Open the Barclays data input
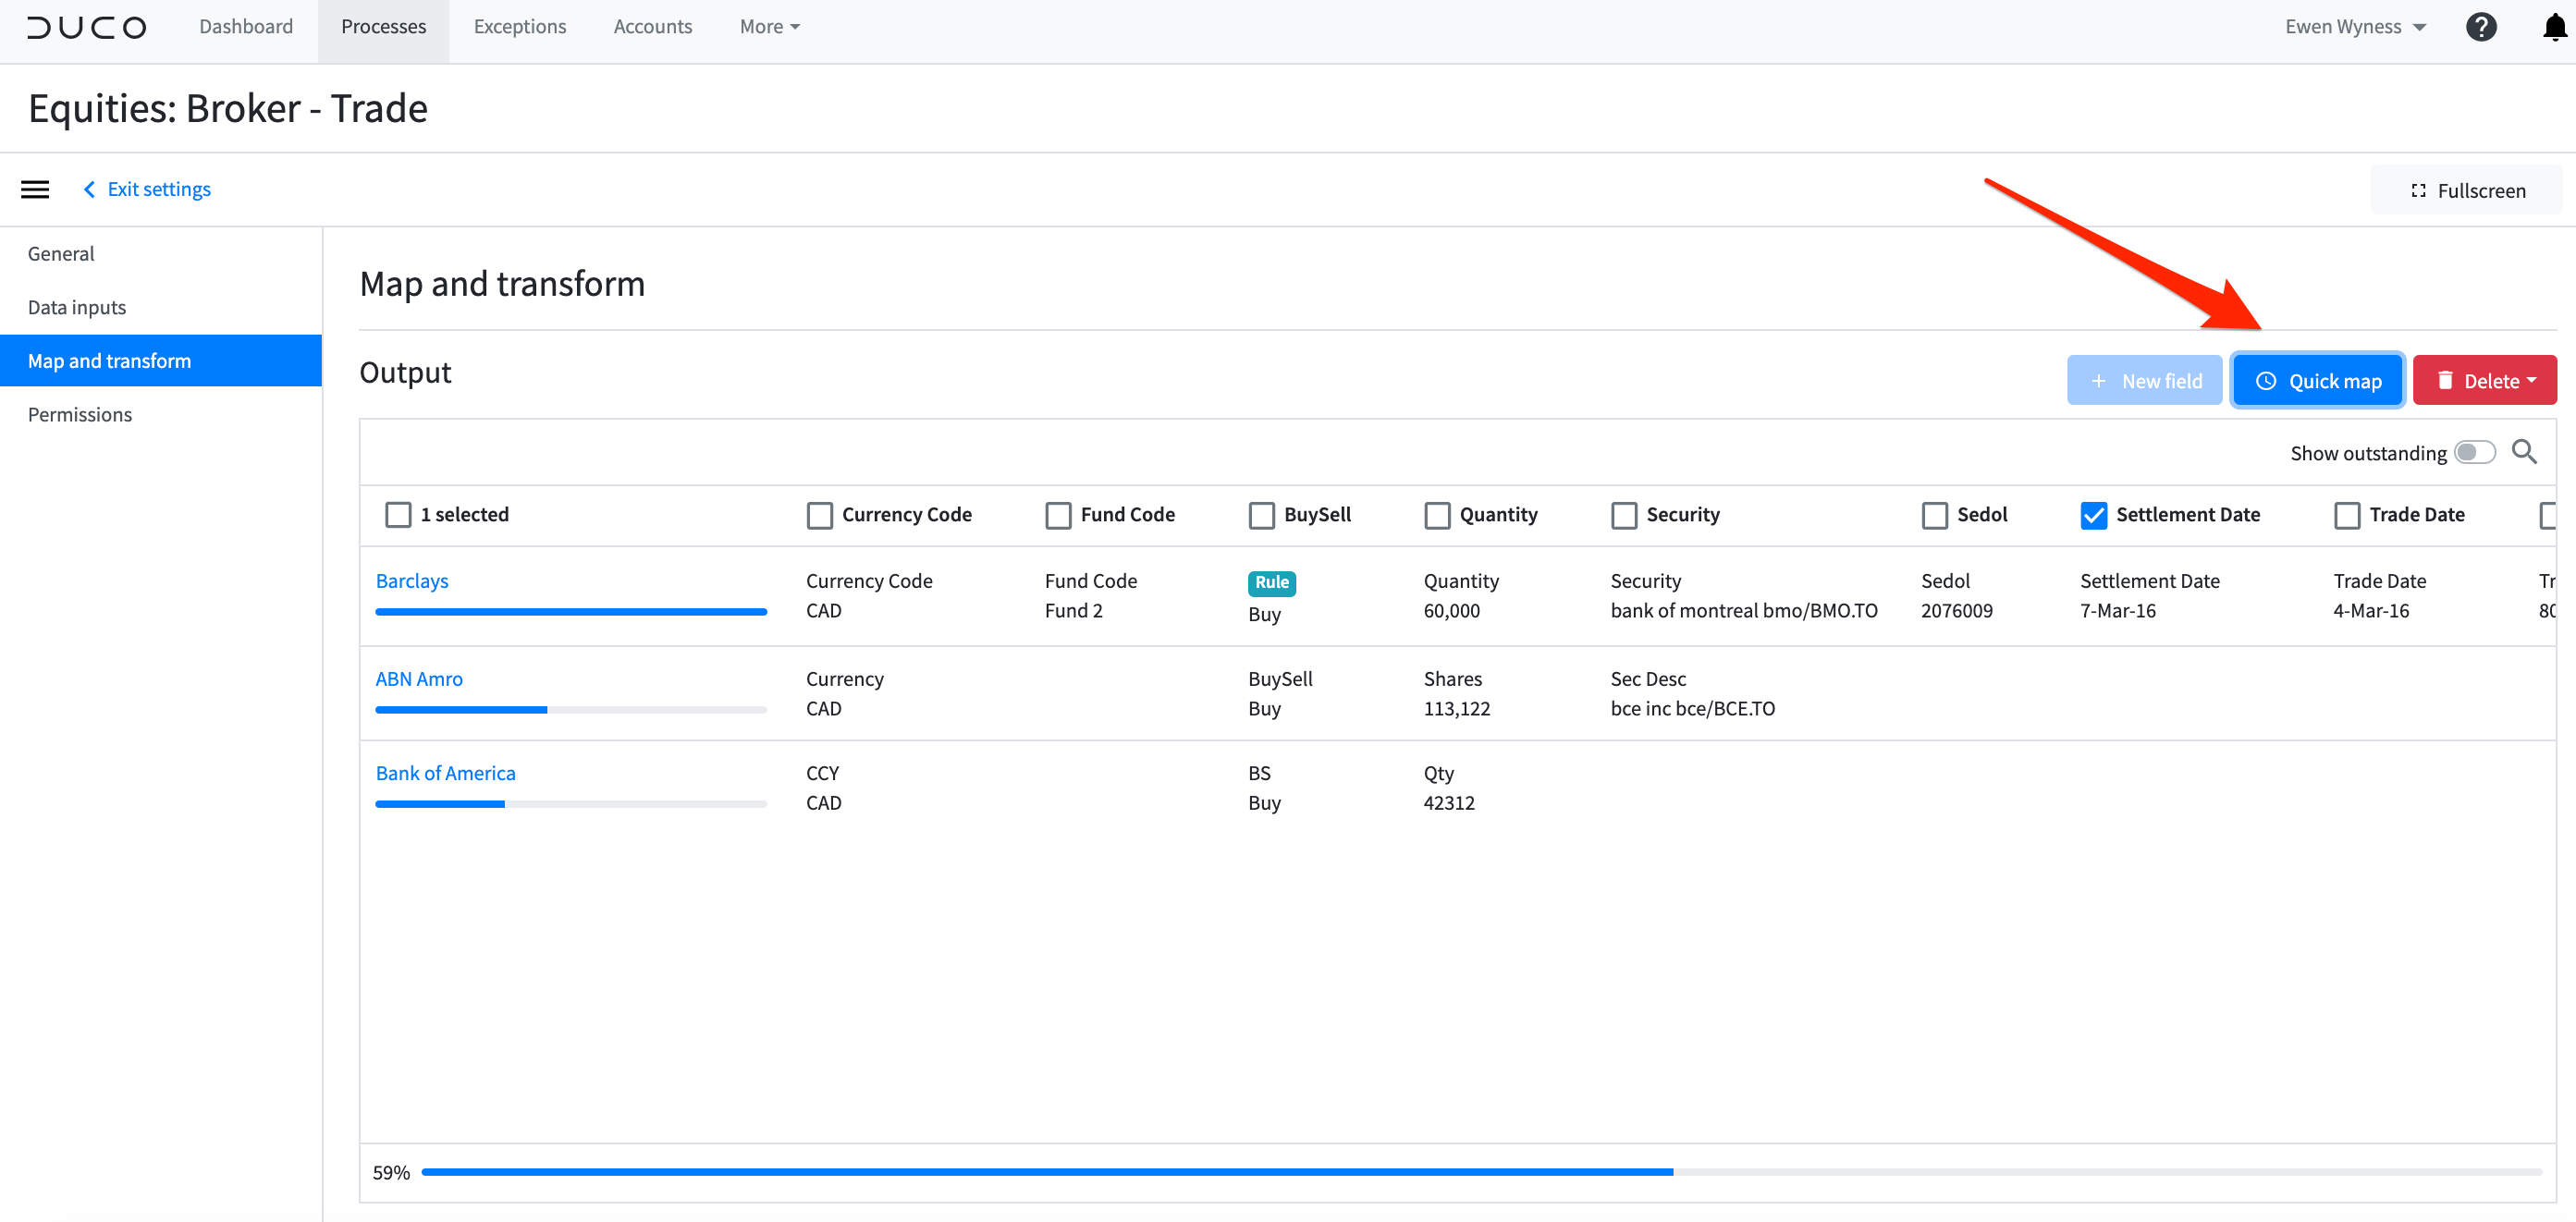 [x=411, y=580]
